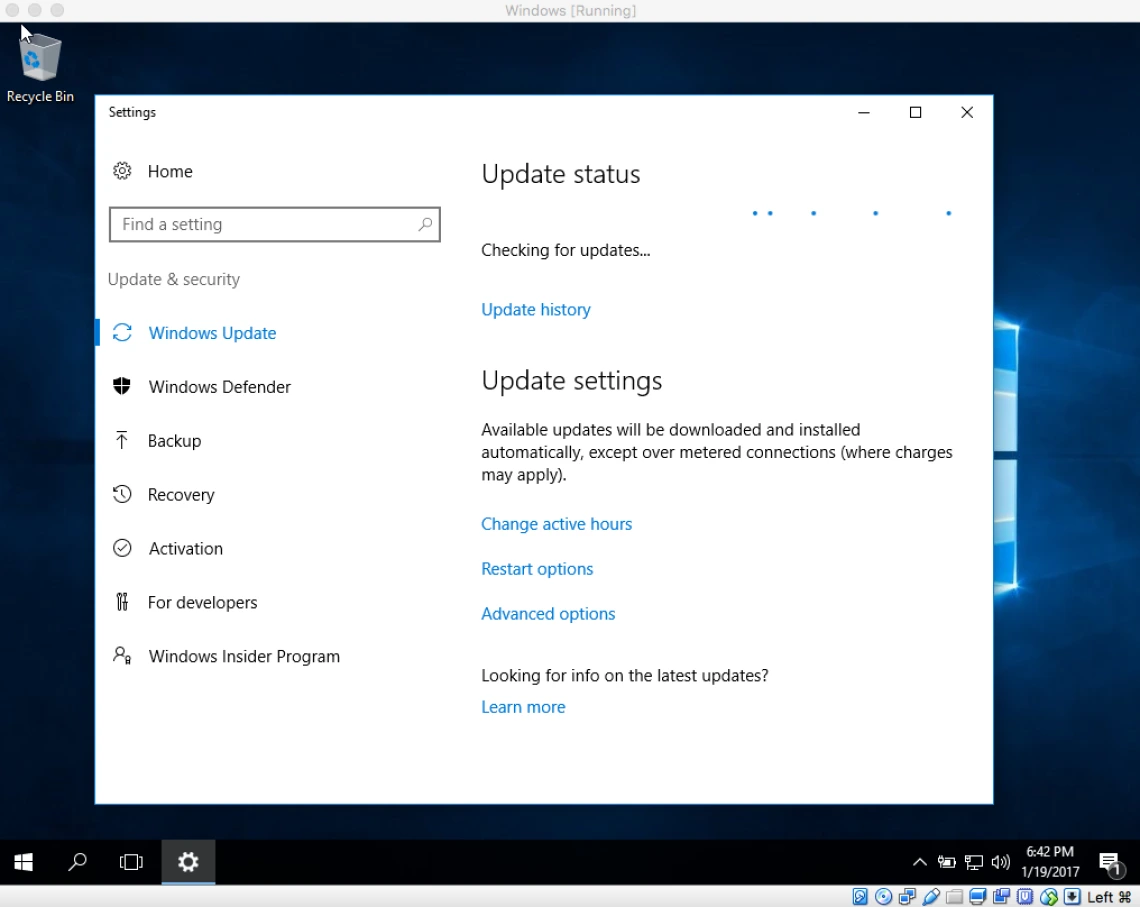Minimize the Settings window
The image size is (1140, 907).
[864, 112]
